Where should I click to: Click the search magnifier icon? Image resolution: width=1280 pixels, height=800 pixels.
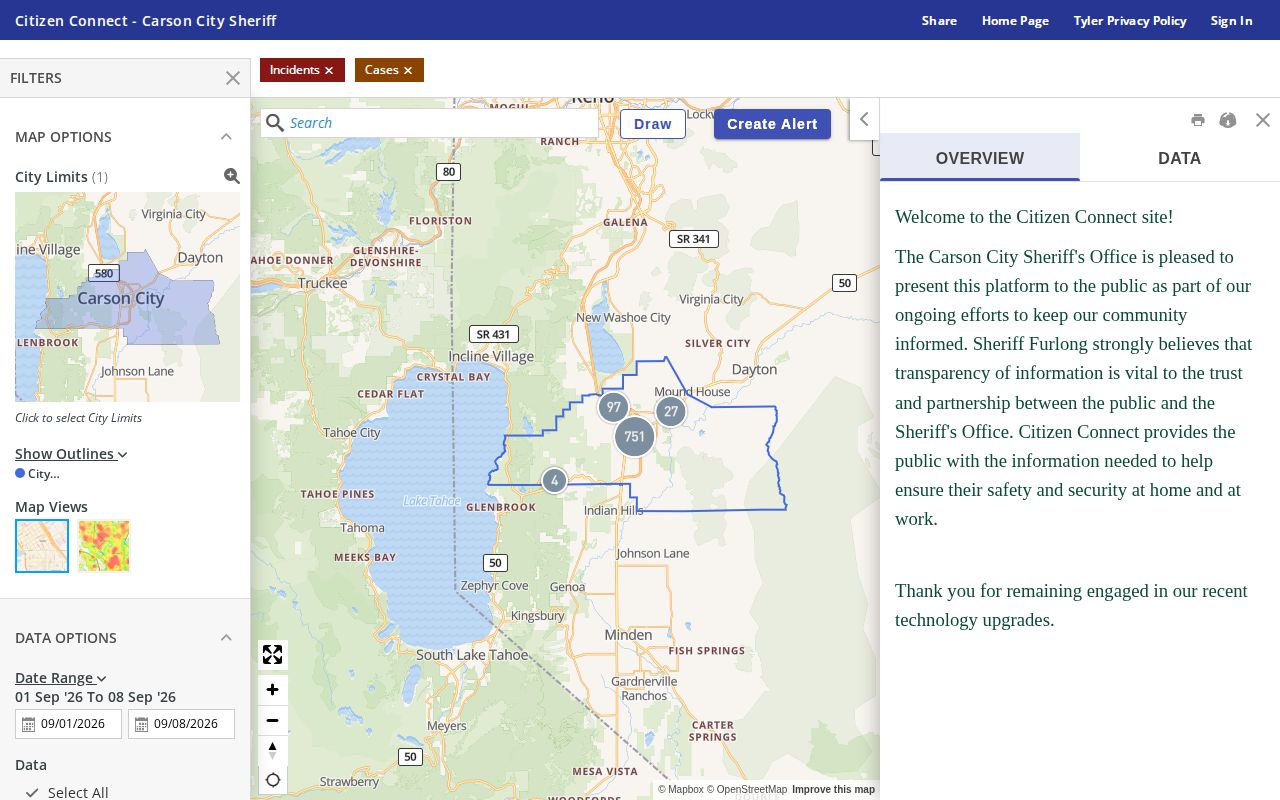point(275,123)
